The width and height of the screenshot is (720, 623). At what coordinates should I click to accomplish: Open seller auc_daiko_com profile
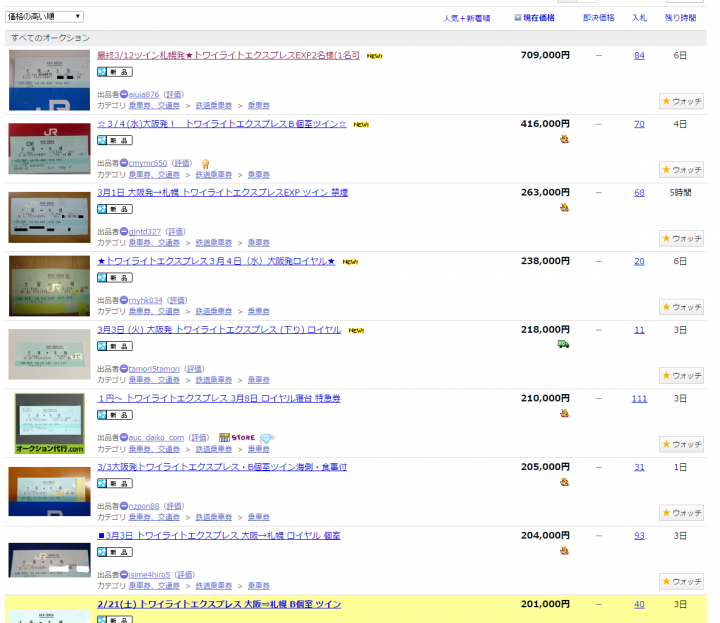pos(156,438)
